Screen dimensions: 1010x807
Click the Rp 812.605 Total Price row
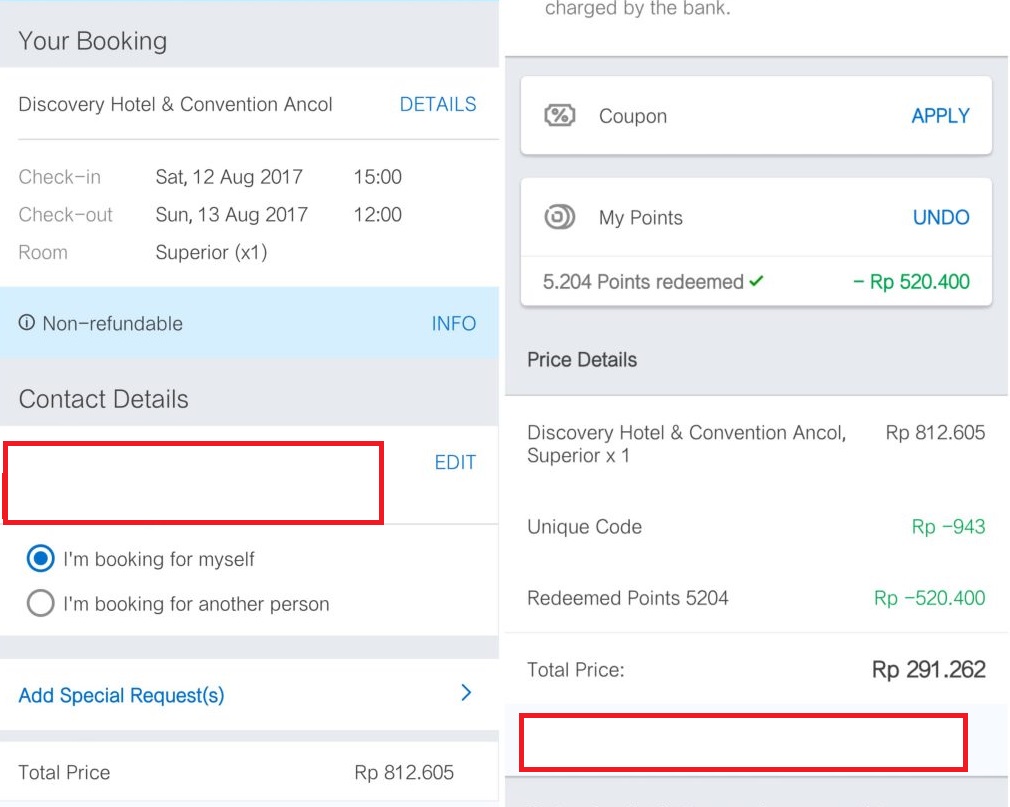[249, 772]
